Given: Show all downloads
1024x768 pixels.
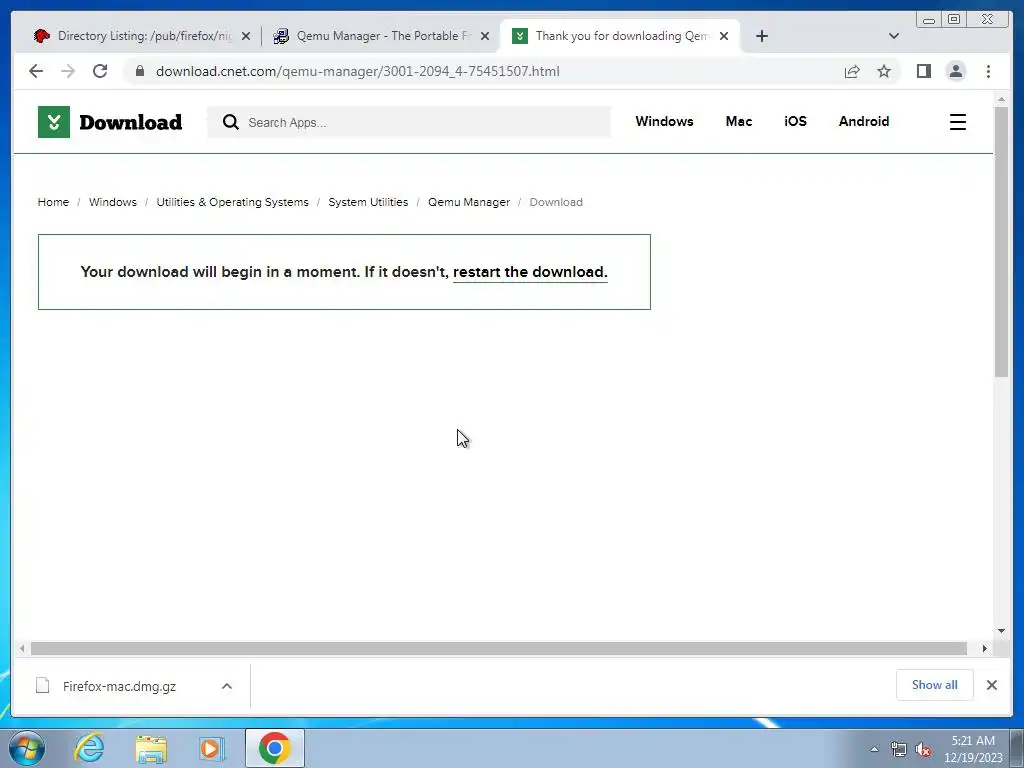Looking at the screenshot, I should (935, 685).
